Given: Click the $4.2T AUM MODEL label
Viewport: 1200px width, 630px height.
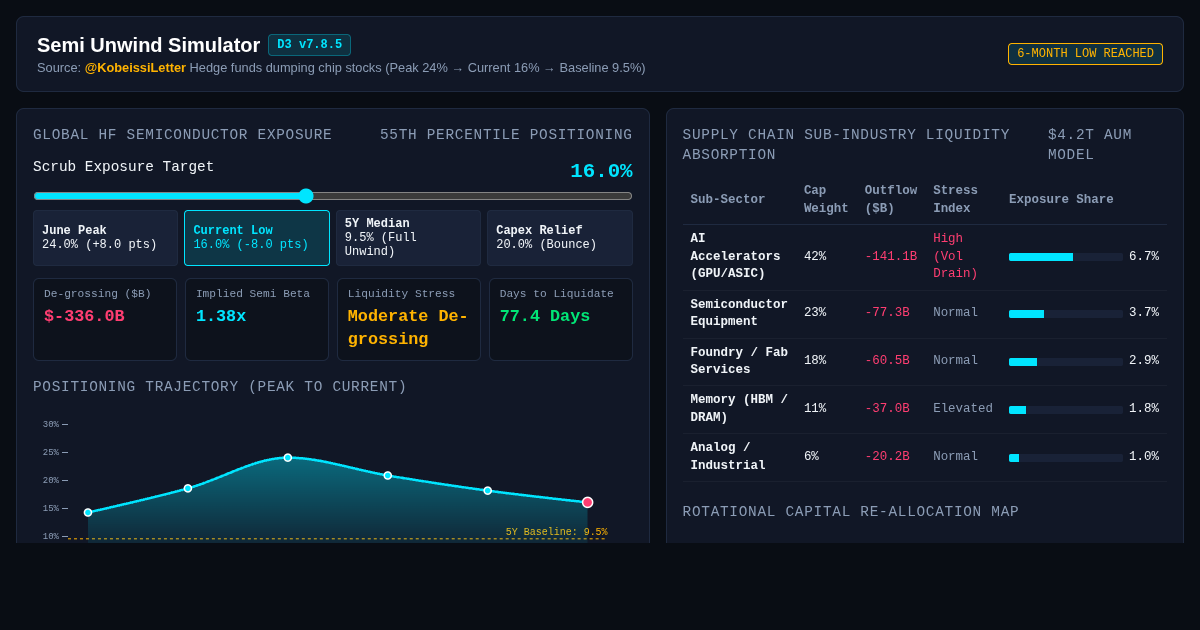Looking at the screenshot, I should [x=1090, y=145].
